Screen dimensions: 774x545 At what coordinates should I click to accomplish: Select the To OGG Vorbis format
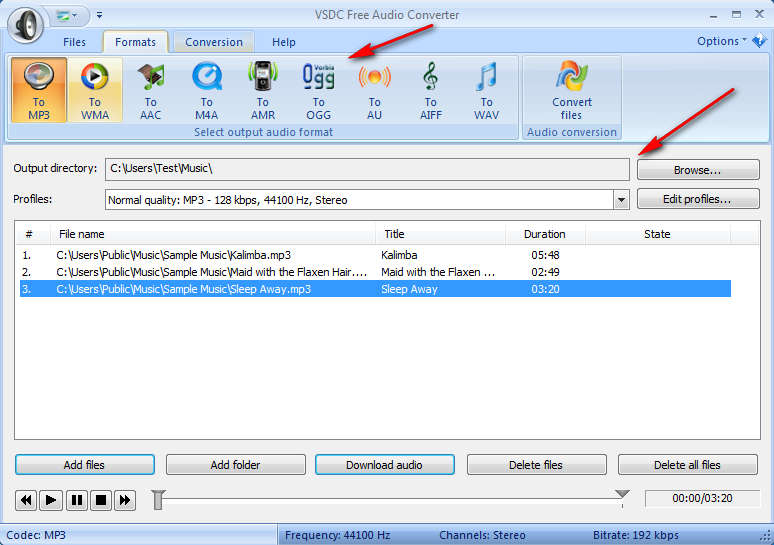(x=318, y=91)
